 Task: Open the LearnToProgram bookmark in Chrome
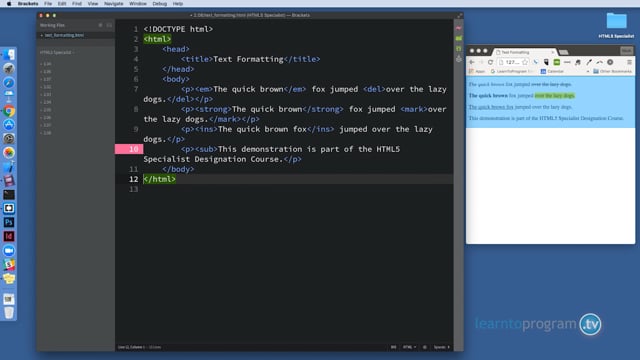[512, 71]
